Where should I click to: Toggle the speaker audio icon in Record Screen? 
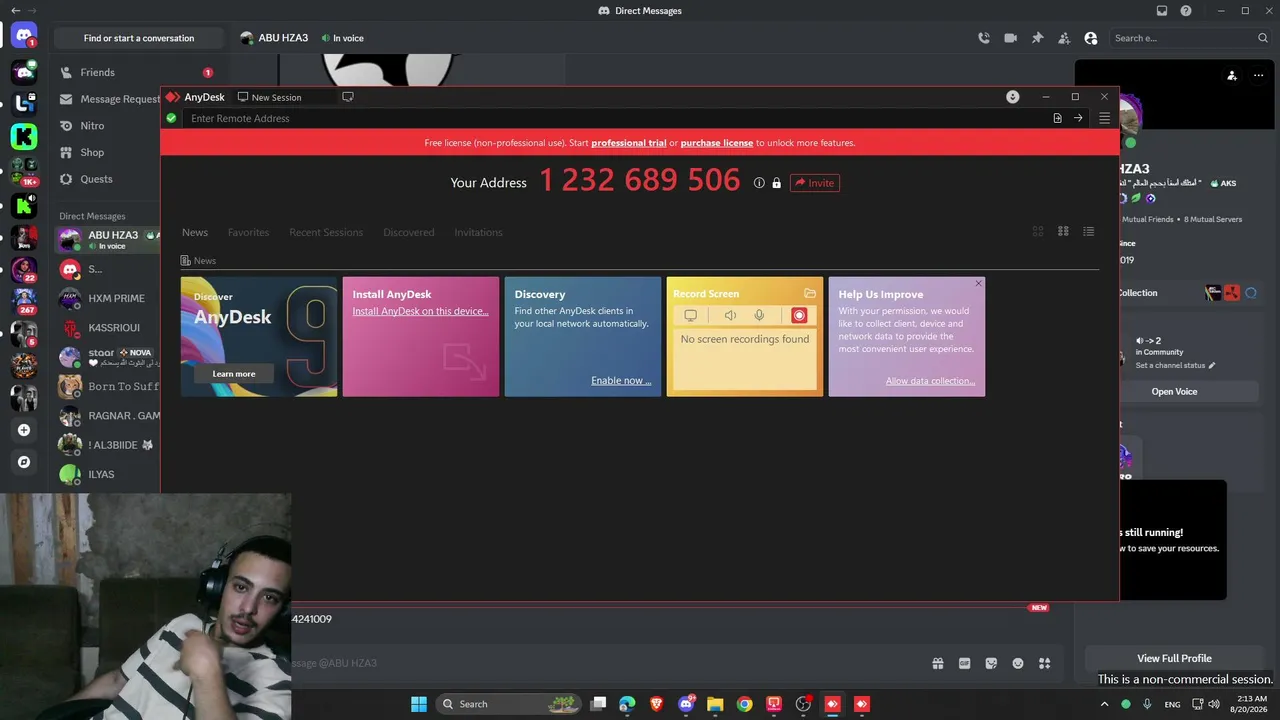(x=730, y=315)
